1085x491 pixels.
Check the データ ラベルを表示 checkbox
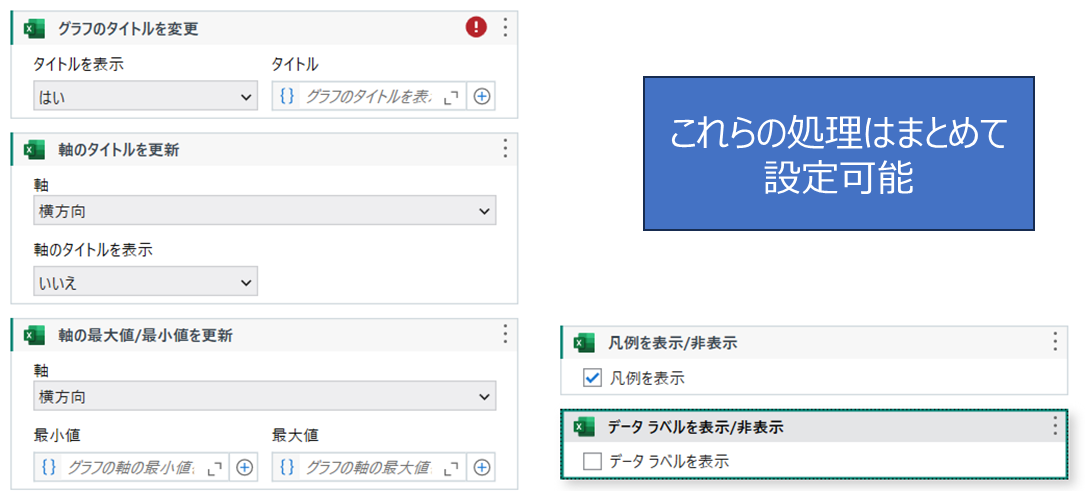click(592, 461)
